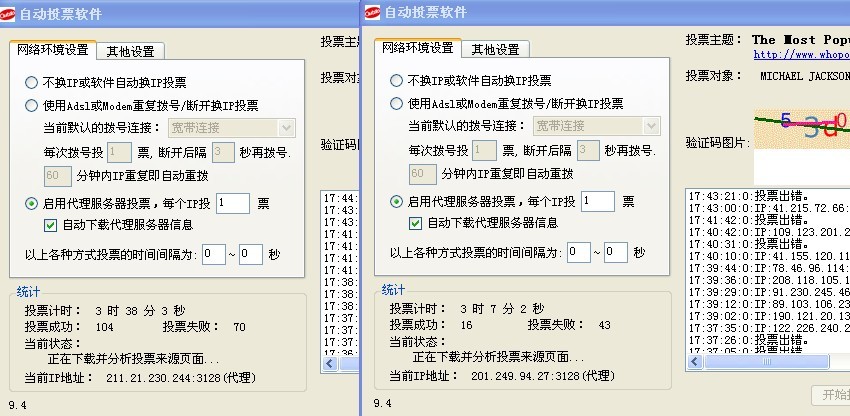Switch to 网络环境设置 tab in right window
The image size is (850, 416).
coord(417,48)
